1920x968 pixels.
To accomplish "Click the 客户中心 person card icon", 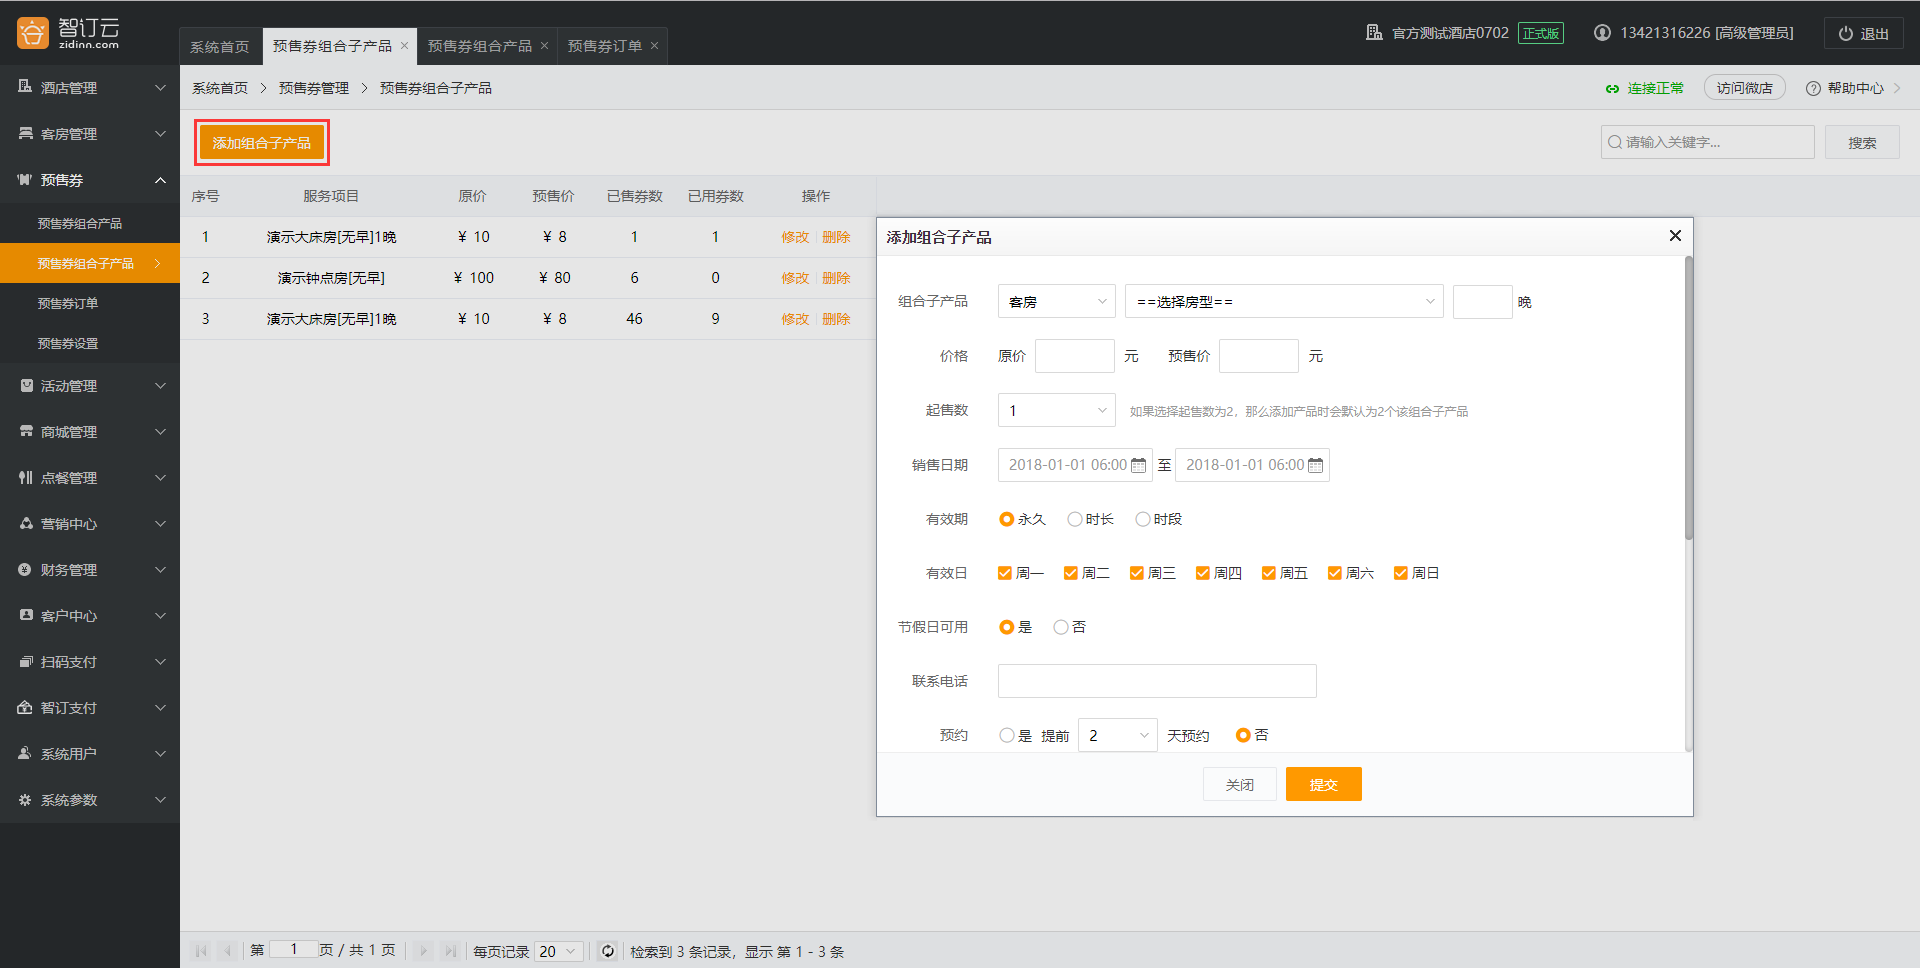I will pos(26,615).
